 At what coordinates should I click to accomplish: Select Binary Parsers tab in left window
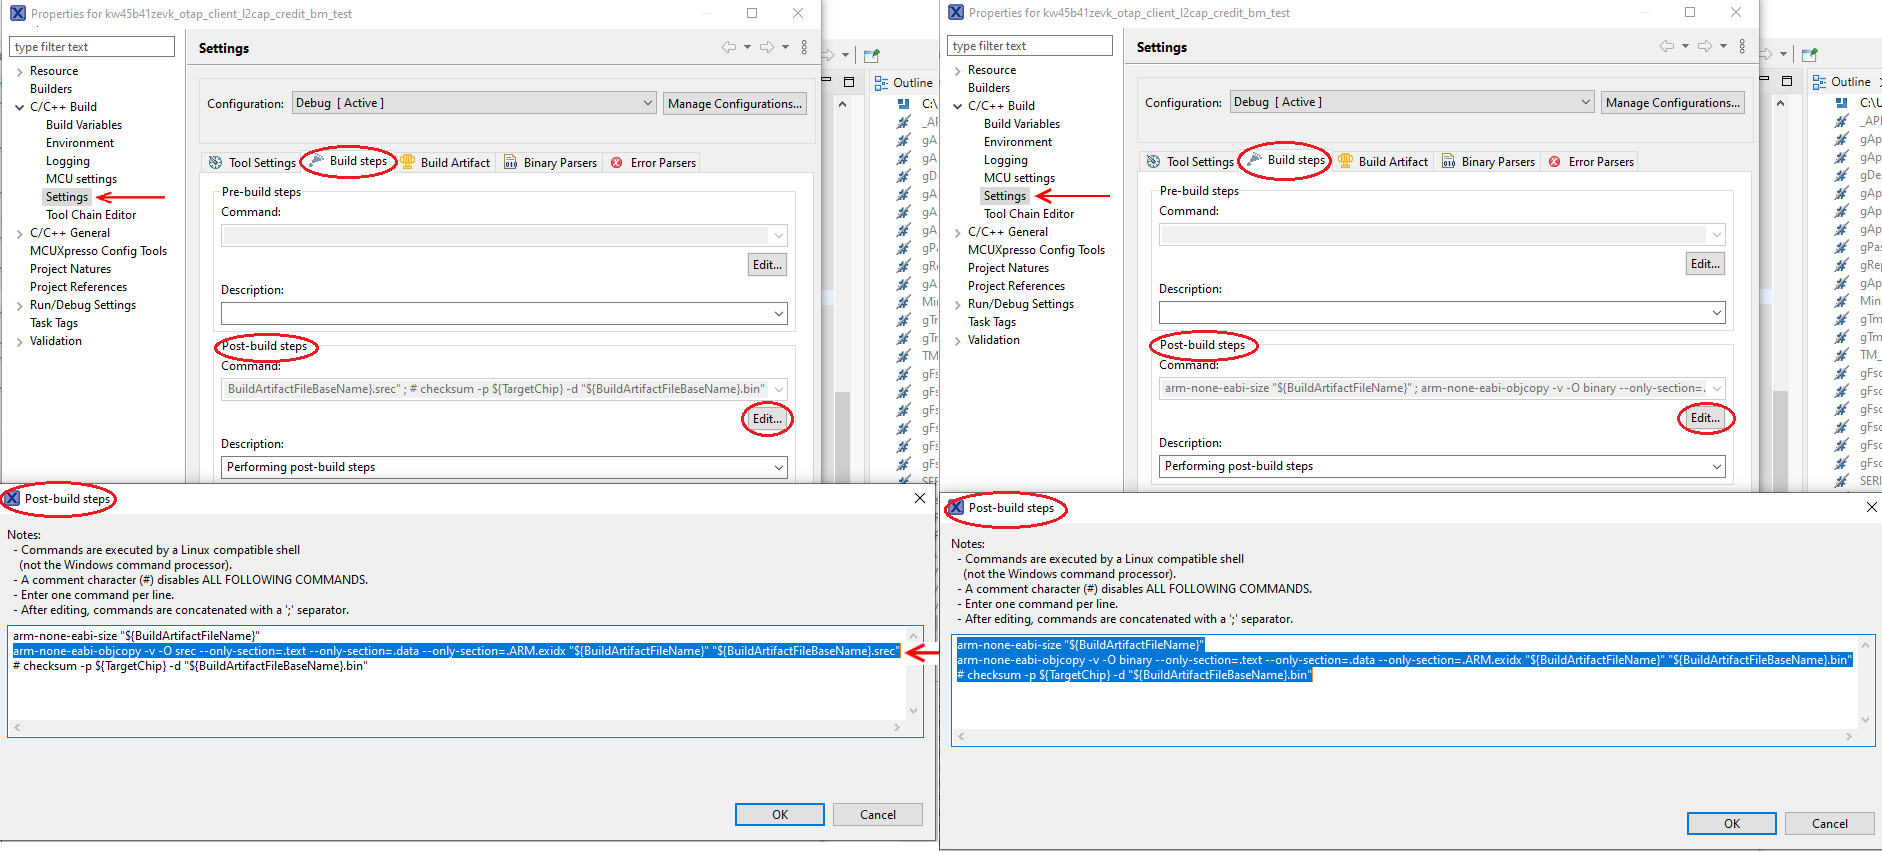point(559,162)
